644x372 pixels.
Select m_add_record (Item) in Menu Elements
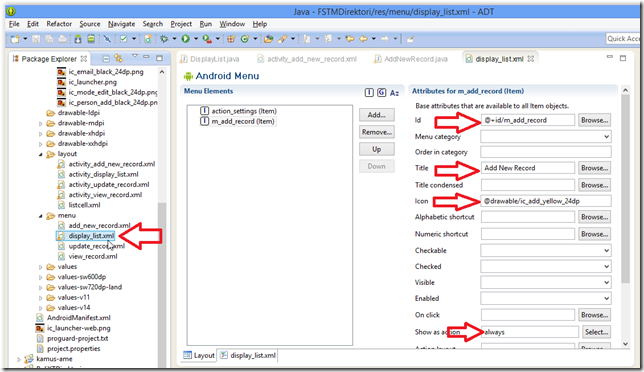click(238, 122)
